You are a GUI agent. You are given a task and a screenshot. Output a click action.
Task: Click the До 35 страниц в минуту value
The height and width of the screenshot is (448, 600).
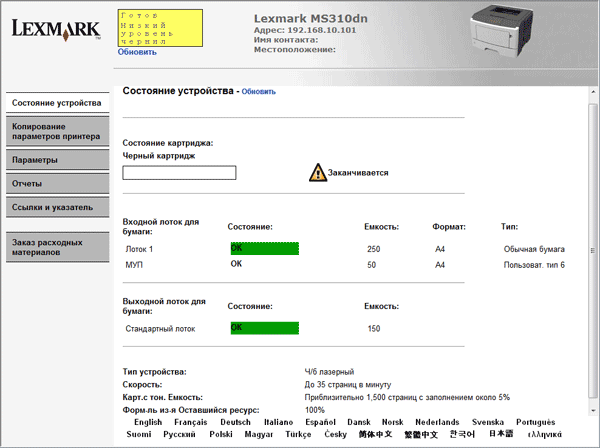coord(348,384)
